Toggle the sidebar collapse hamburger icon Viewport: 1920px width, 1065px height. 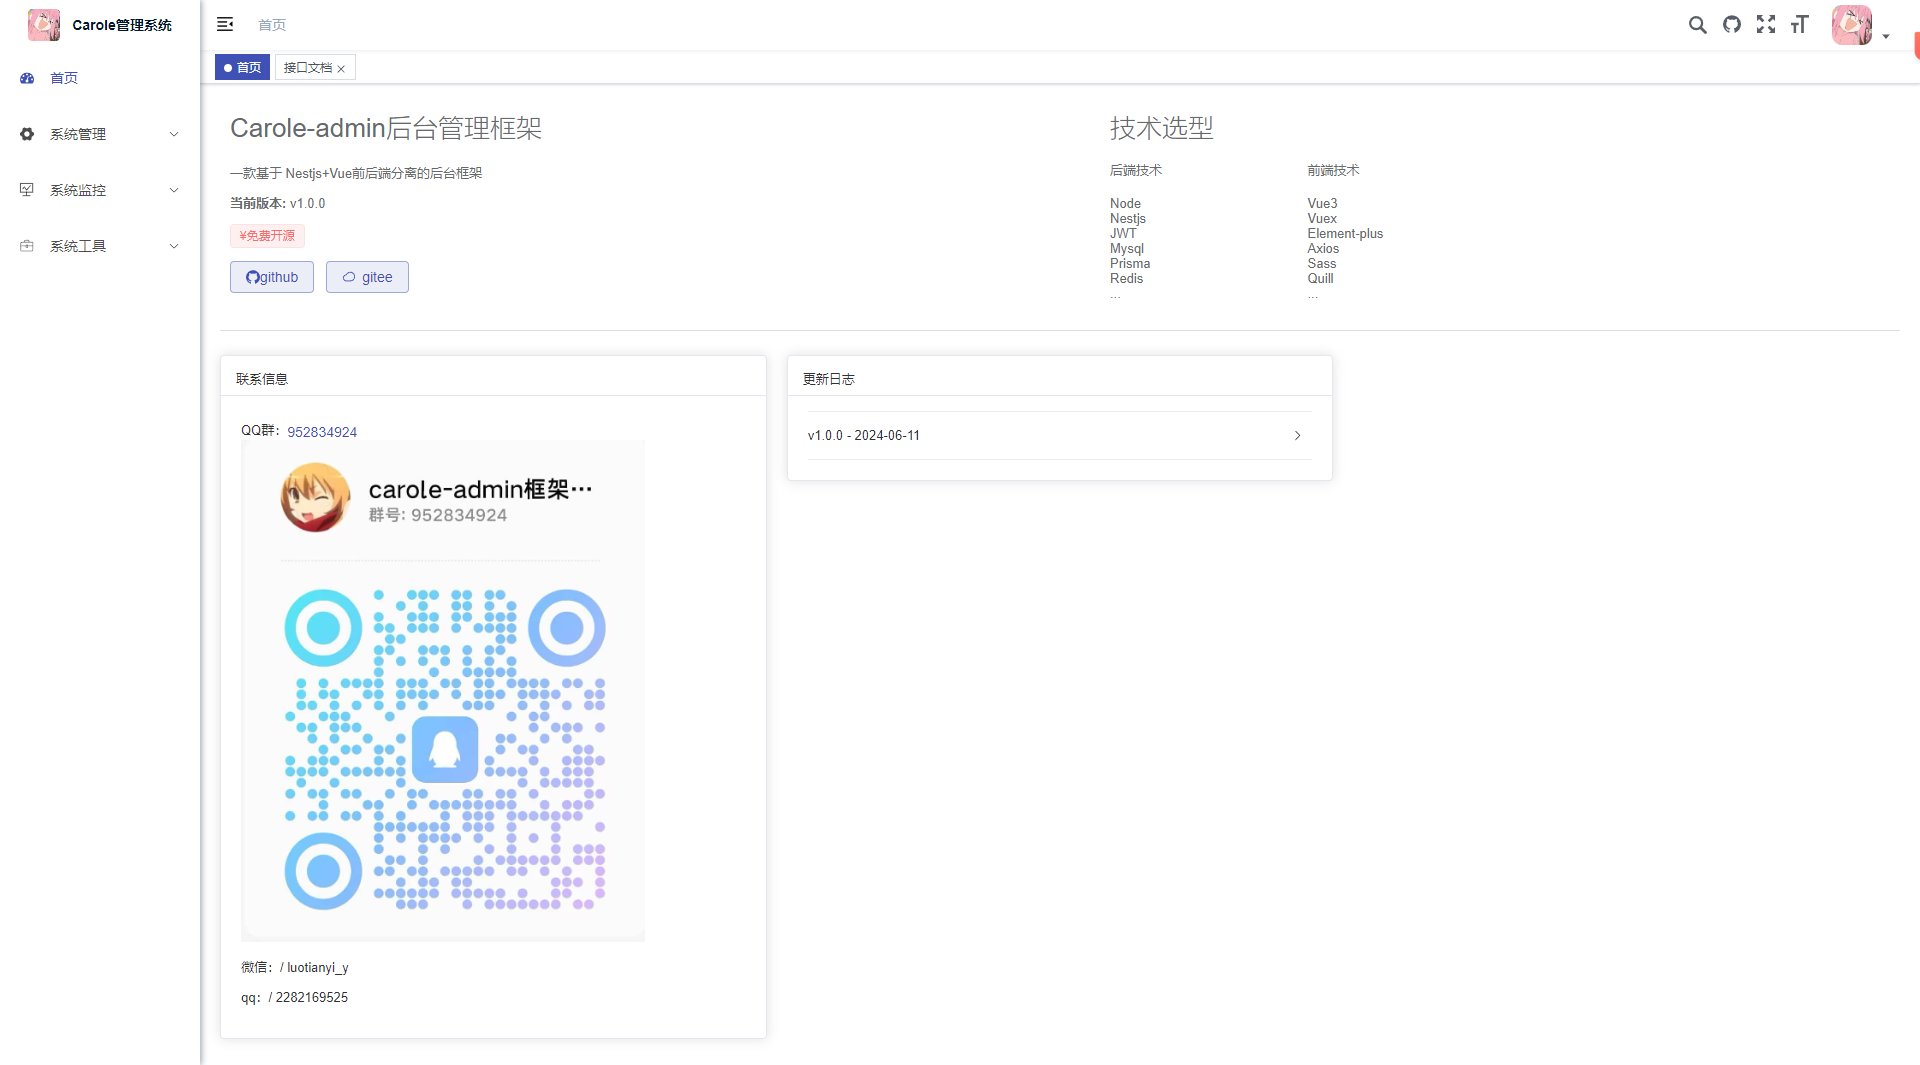coord(225,24)
